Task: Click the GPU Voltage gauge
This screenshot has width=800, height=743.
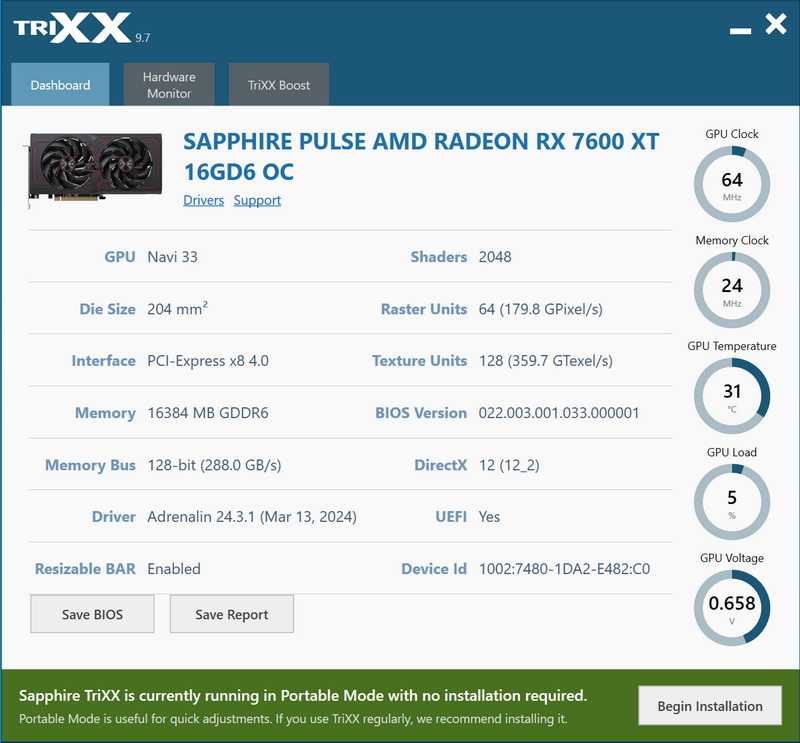Action: pos(732,608)
